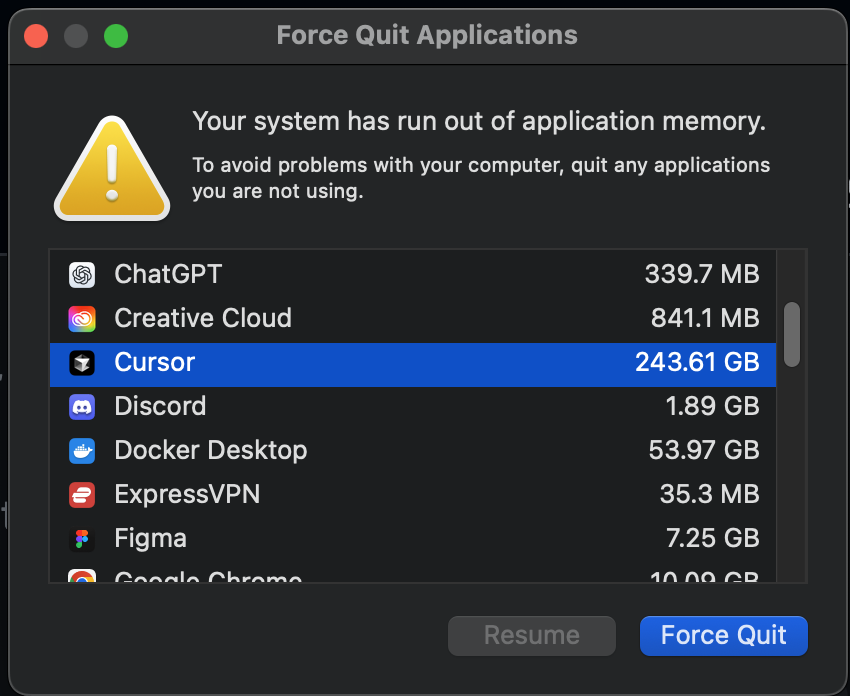Click the Cursor app icon
Screen dimensions: 850x696
click(x=82, y=362)
